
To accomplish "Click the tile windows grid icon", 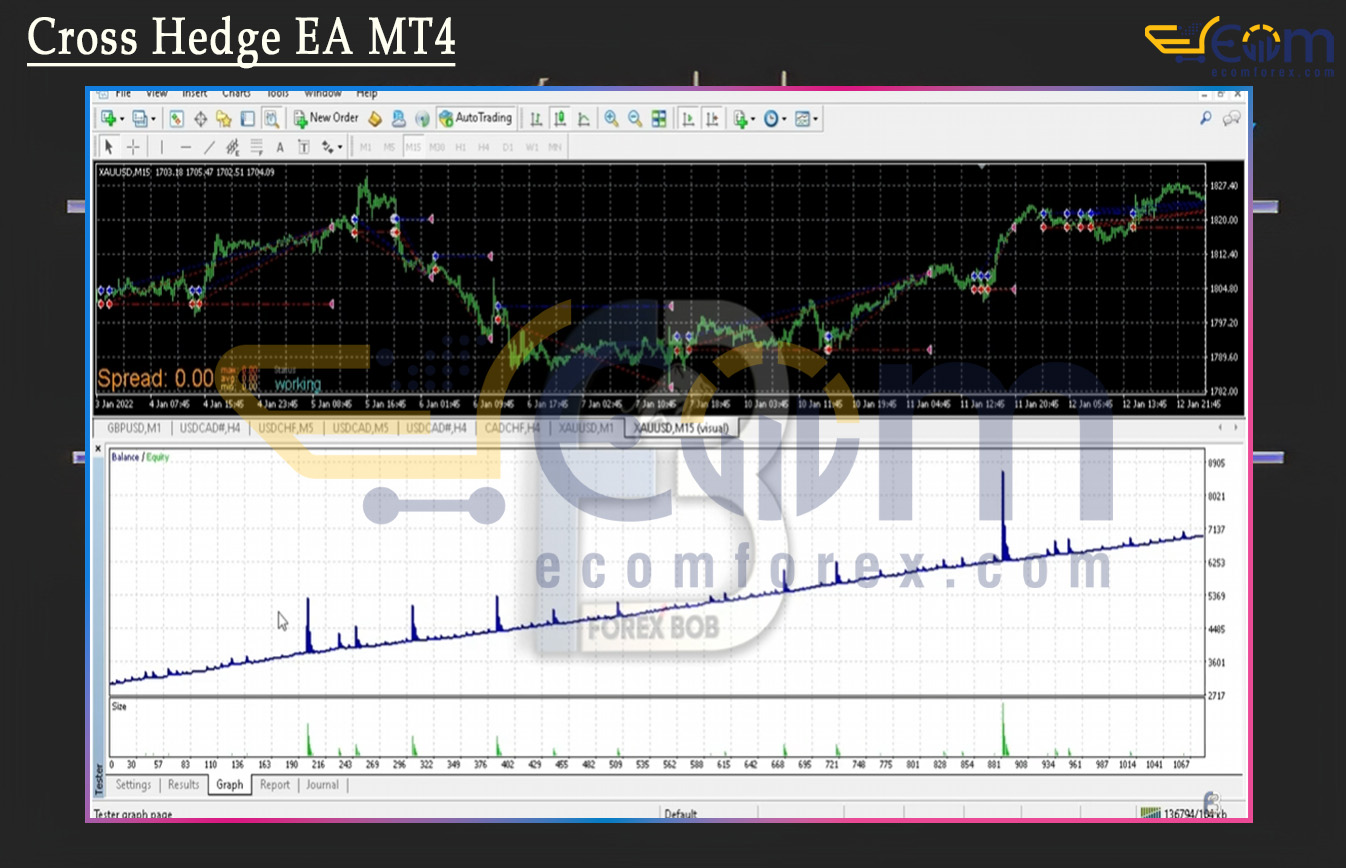I will [659, 119].
